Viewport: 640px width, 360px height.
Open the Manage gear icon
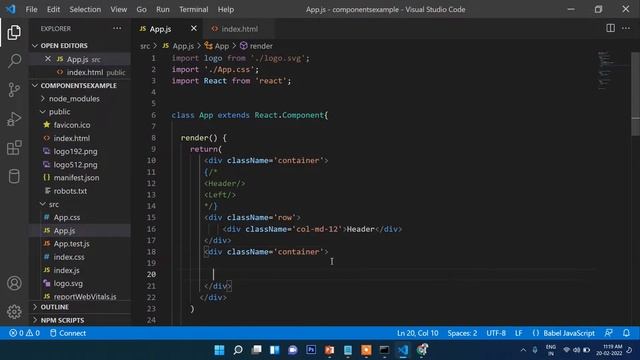[14, 311]
